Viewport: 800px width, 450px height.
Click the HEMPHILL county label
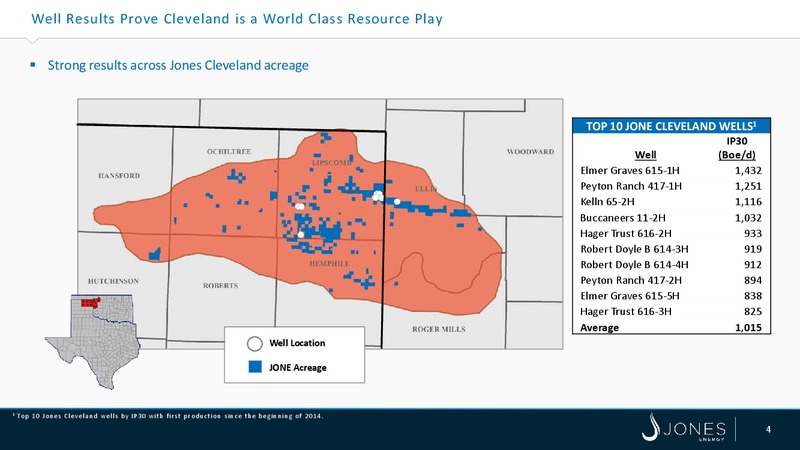tap(330, 264)
